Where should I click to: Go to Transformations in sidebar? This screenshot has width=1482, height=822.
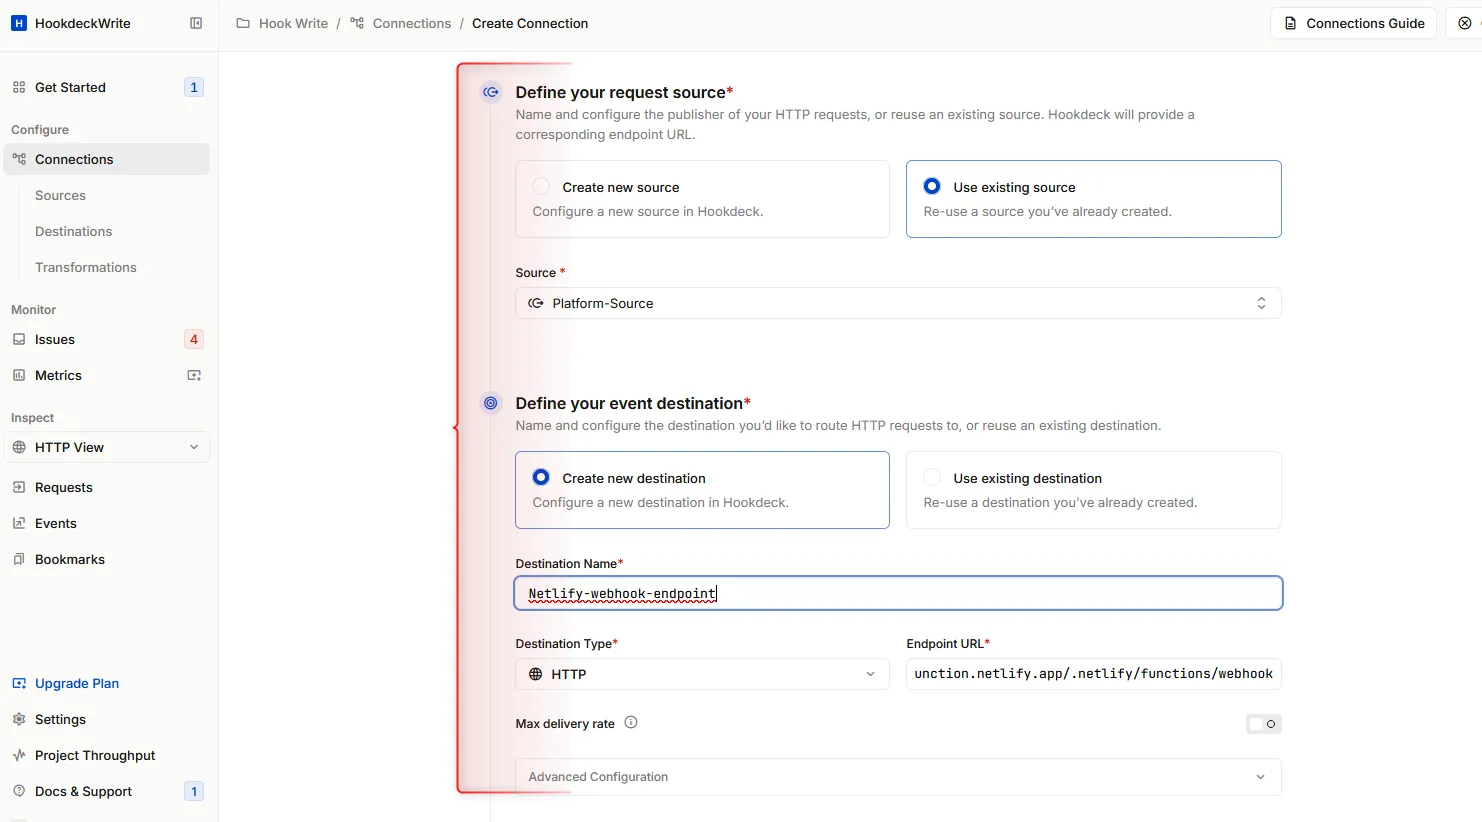(x=85, y=267)
